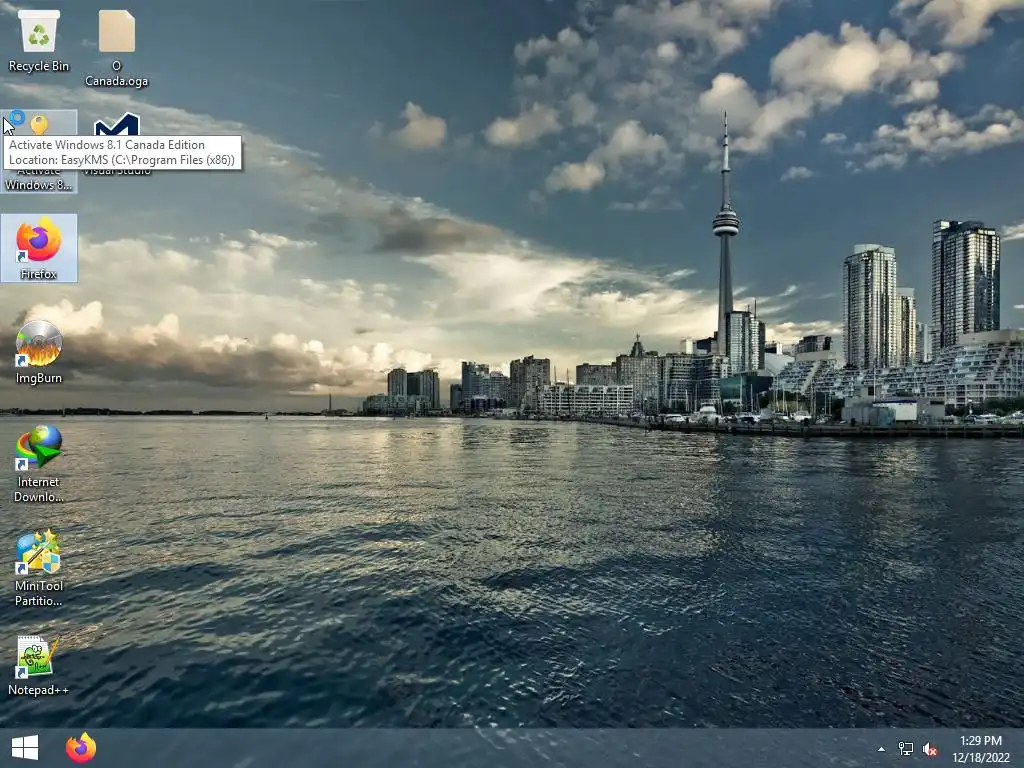Open the network status tray icon

tap(906, 749)
